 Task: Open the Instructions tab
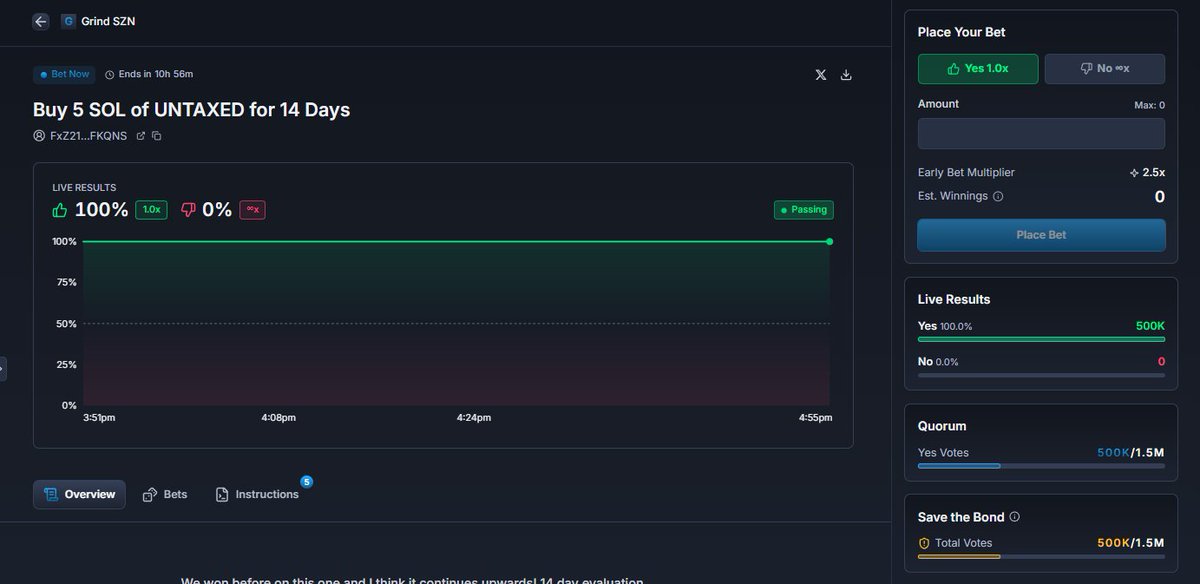[257, 494]
